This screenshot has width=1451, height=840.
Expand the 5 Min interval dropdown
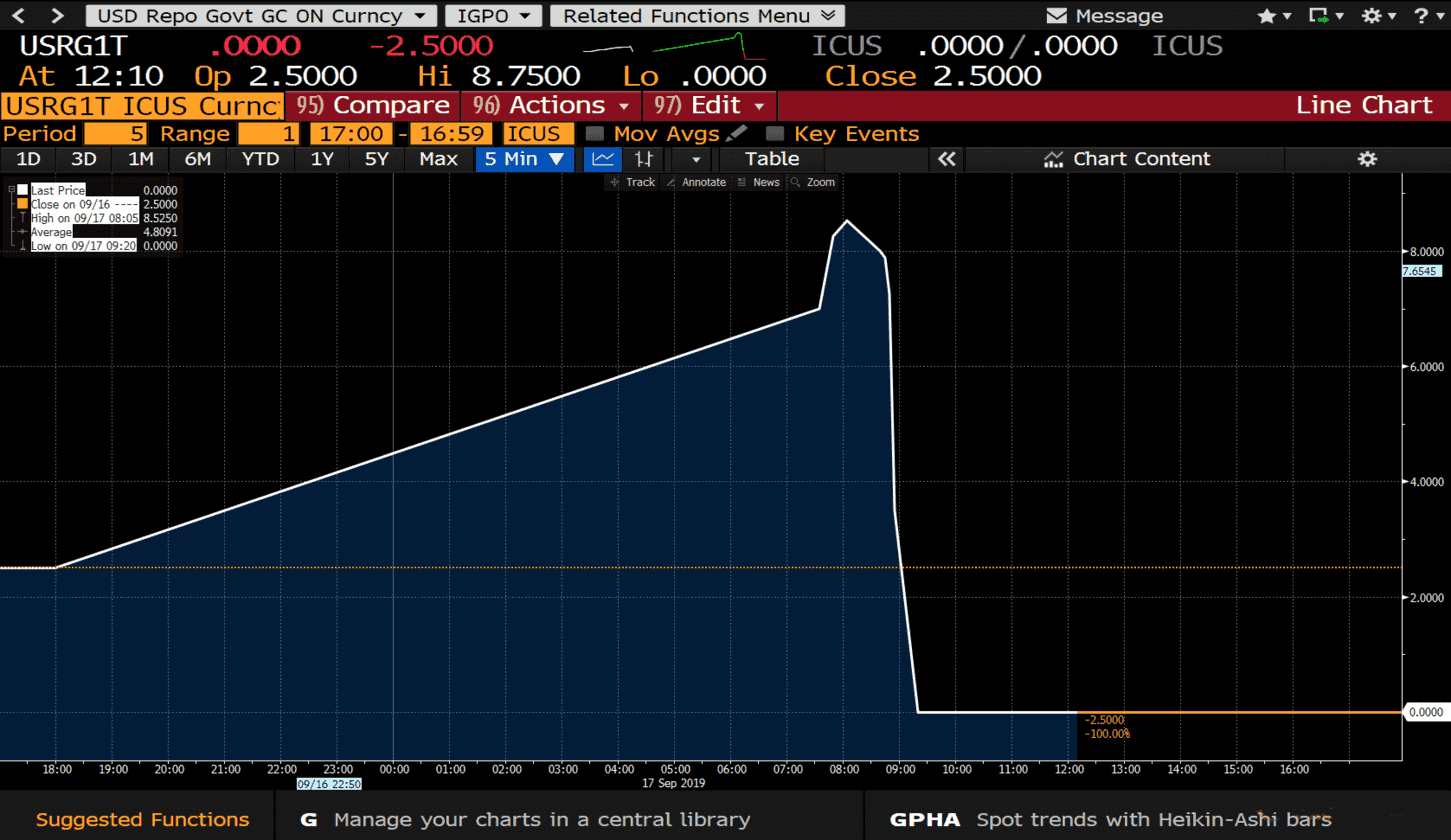pyautogui.click(x=524, y=159)
